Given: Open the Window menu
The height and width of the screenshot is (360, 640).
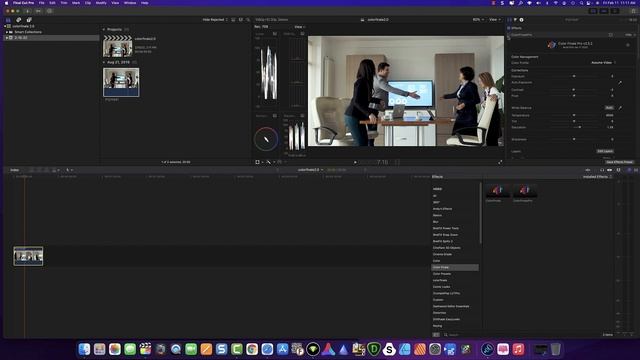Looking at the screenshot, I should click(x=130, y=3).
